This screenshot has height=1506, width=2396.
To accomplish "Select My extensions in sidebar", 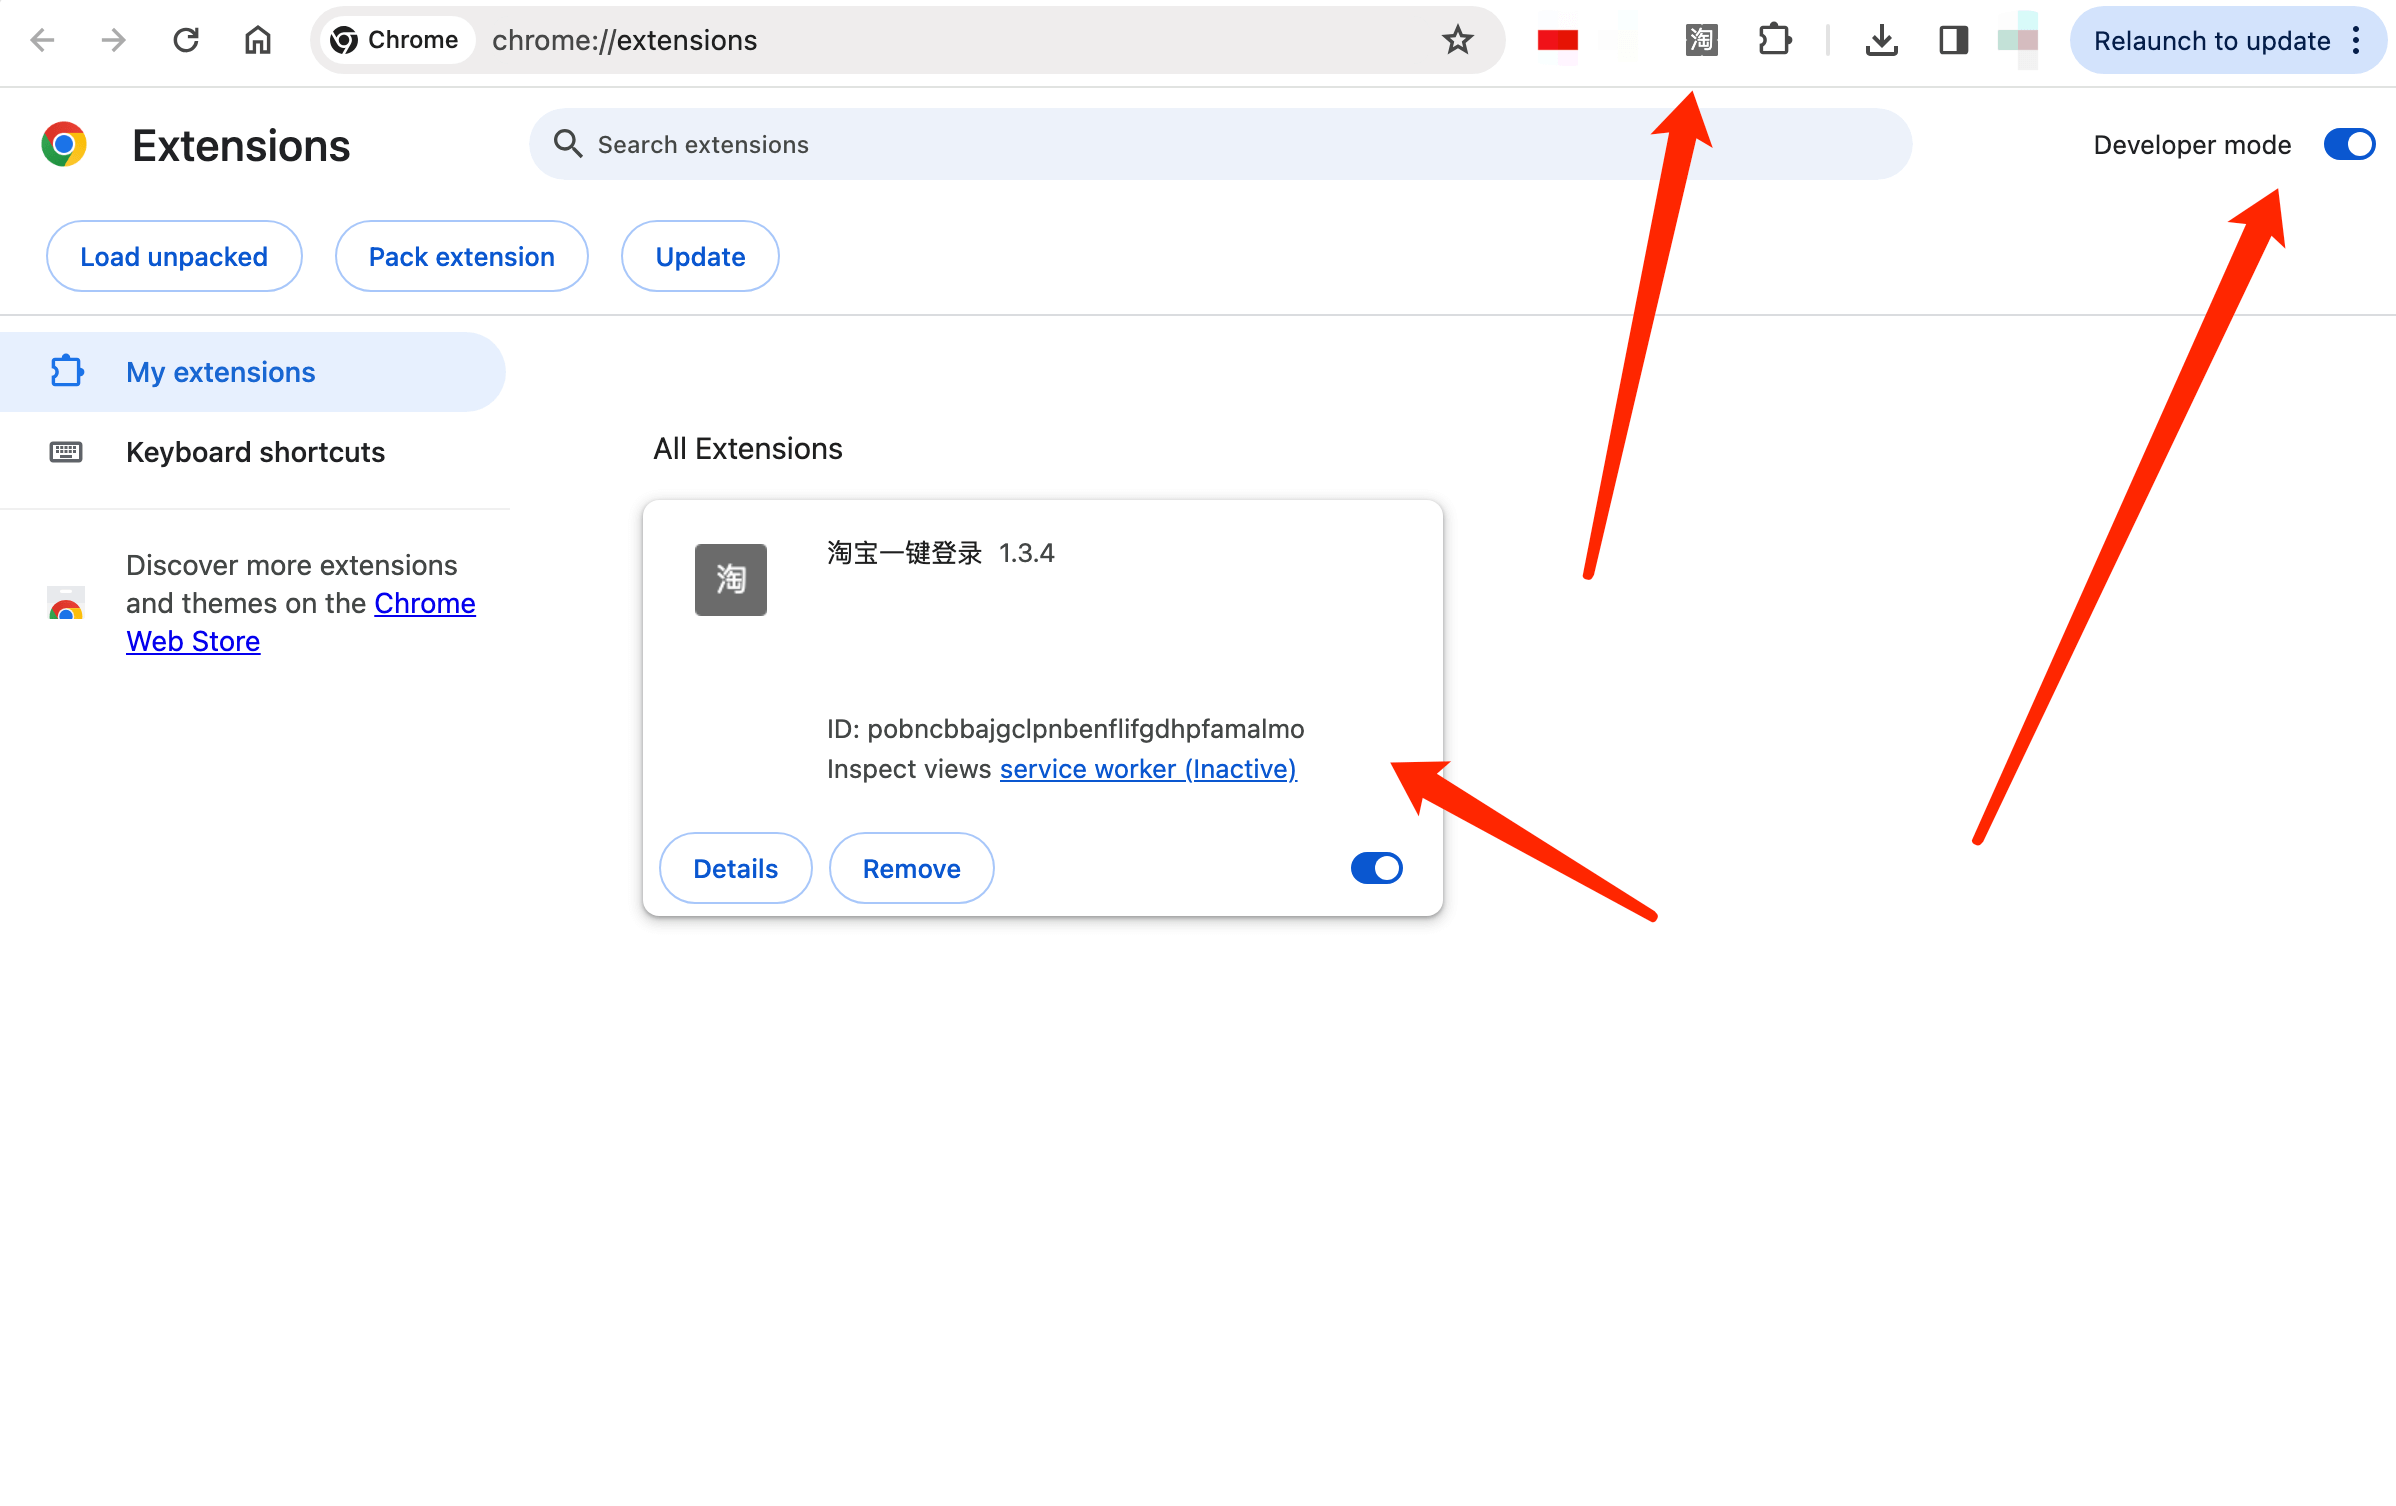I will tap(220, 372).
